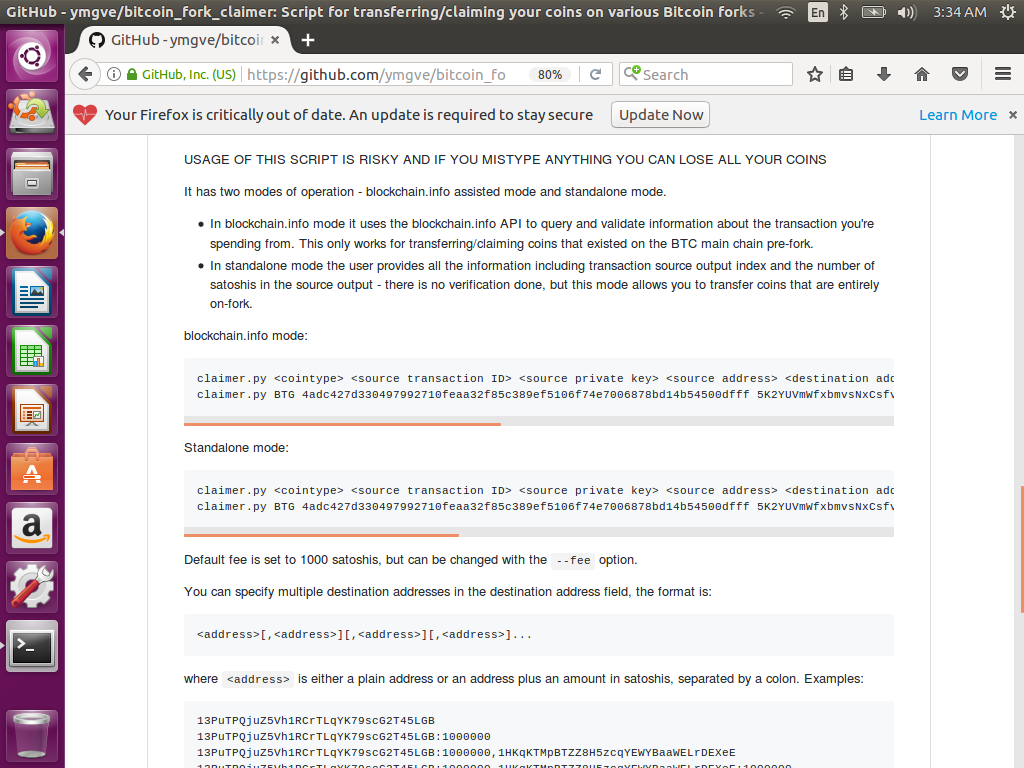Go to home page via the home icon
The height and width of the screenshot is (768, 1024).
[920, 74]
